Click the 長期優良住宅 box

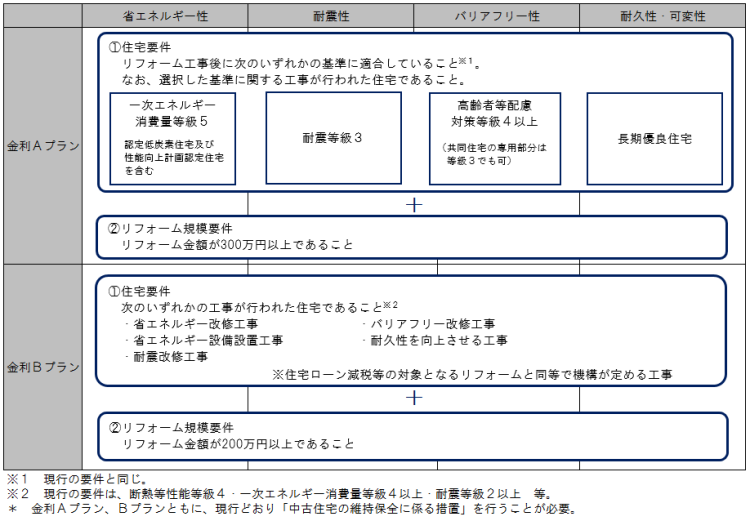click(654, 139)
